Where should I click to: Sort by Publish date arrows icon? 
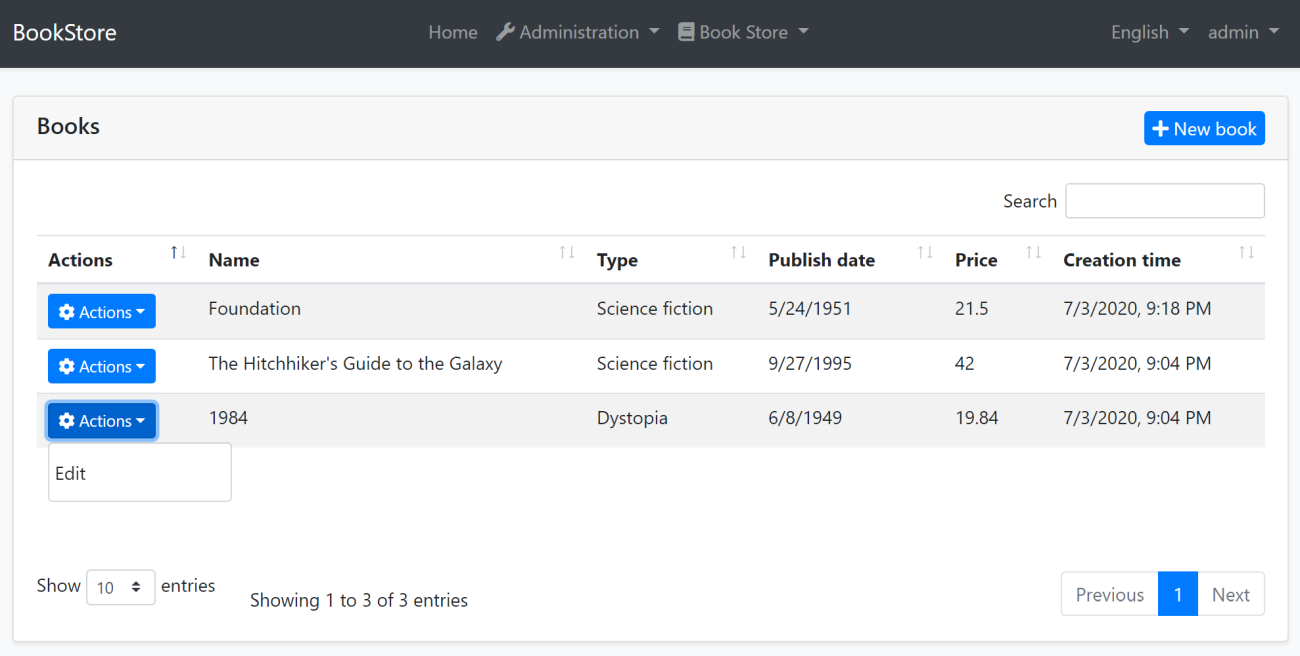coord(925,253)
